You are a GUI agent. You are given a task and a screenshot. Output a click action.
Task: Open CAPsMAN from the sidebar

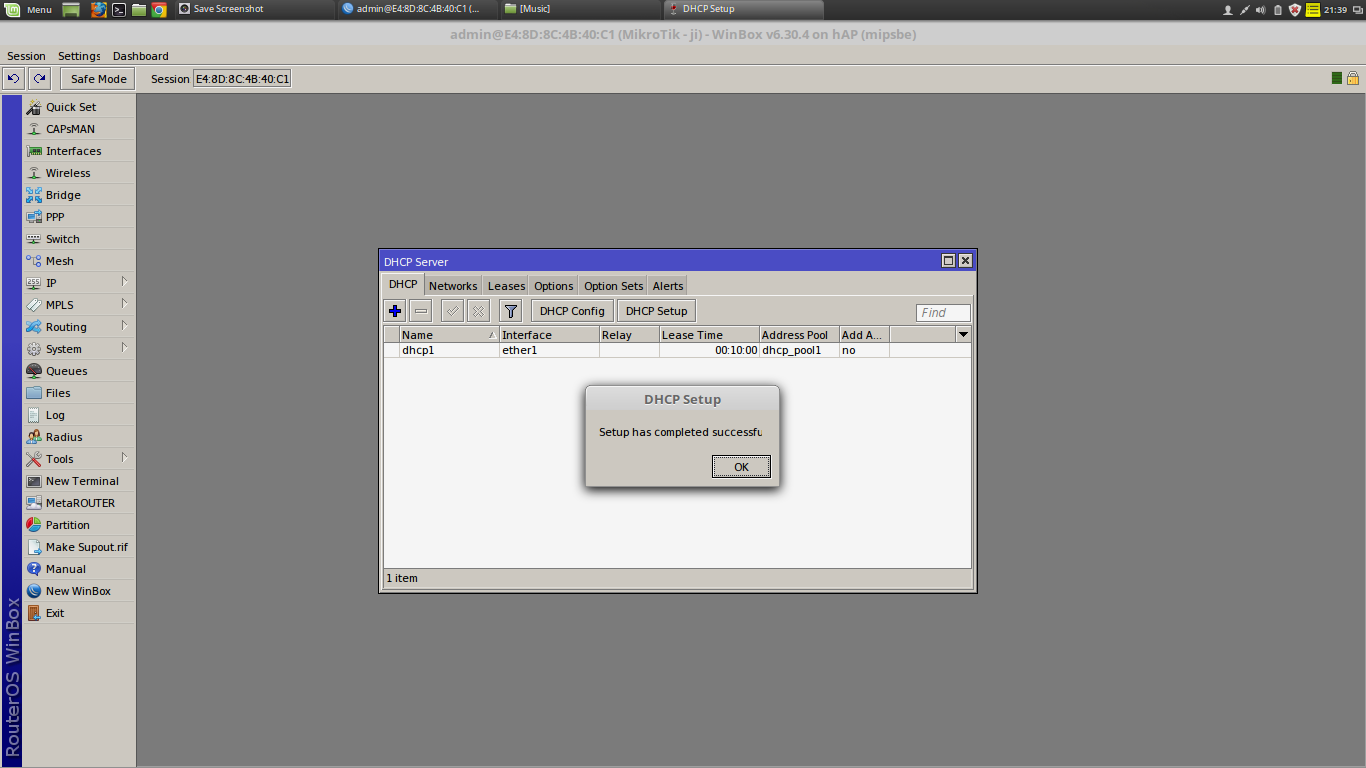coord(79,129)
